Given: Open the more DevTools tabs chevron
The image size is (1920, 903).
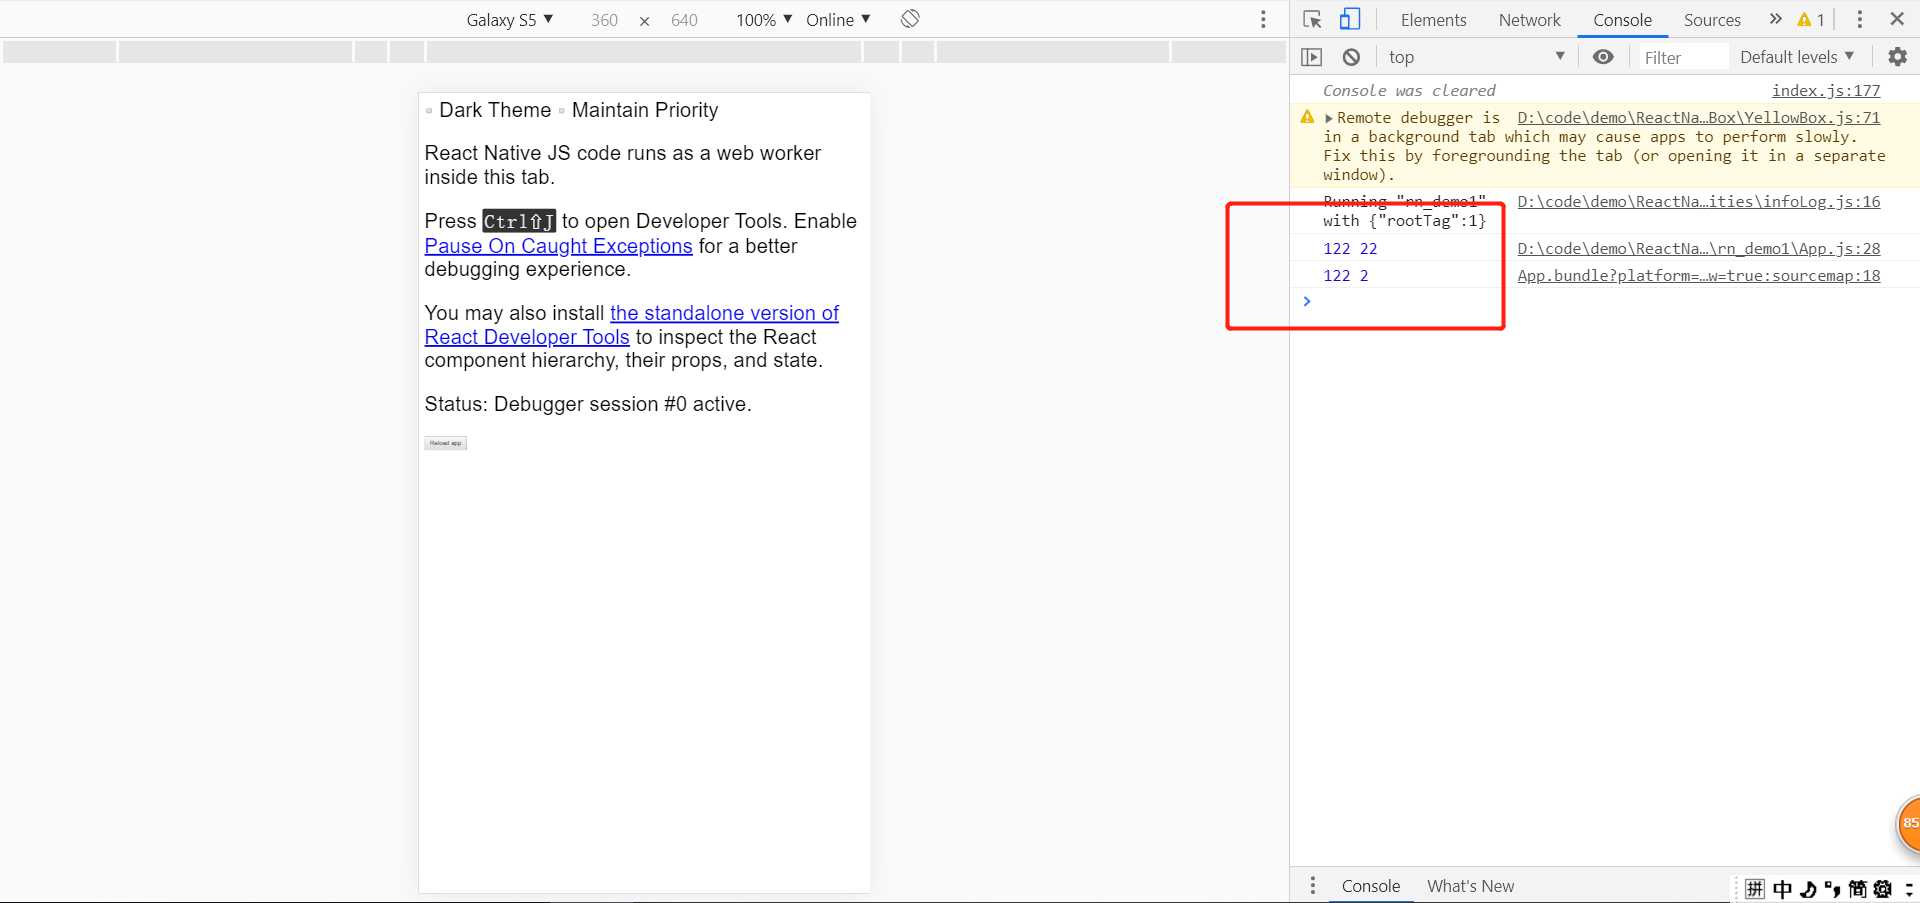Looking at the screenshot, I should pyautogui.click(x=1775, y=19).
